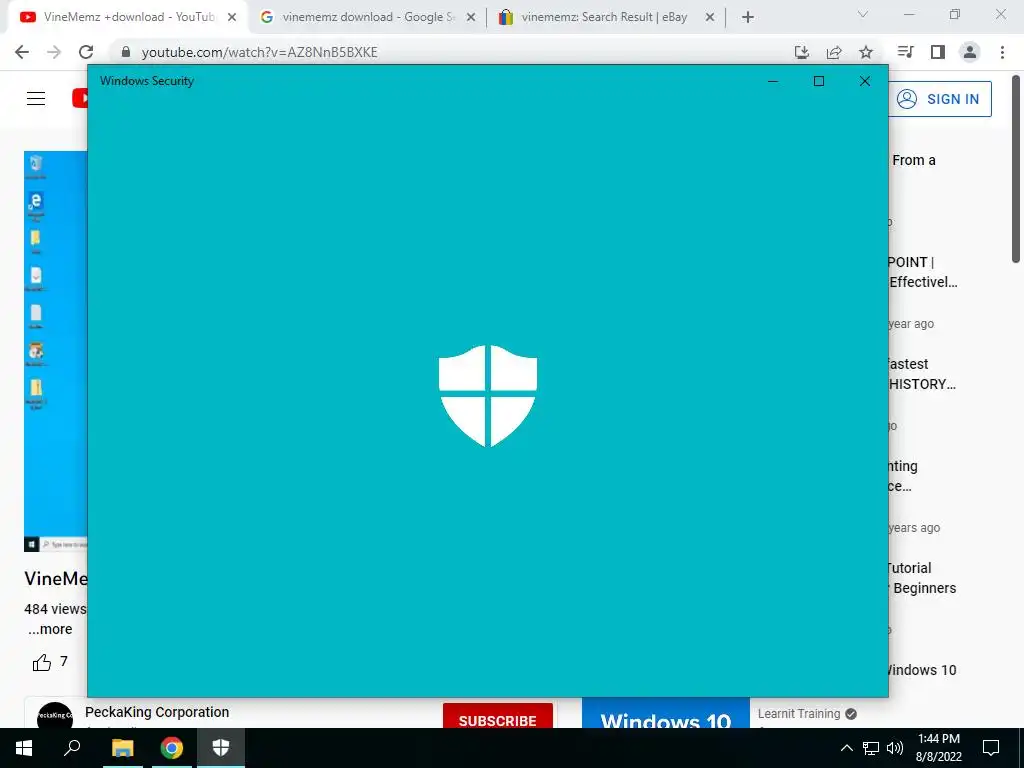This screenshot has height=768, width=1024.
Task: Like the video with thumbs up
Action: tap(42, 662)
